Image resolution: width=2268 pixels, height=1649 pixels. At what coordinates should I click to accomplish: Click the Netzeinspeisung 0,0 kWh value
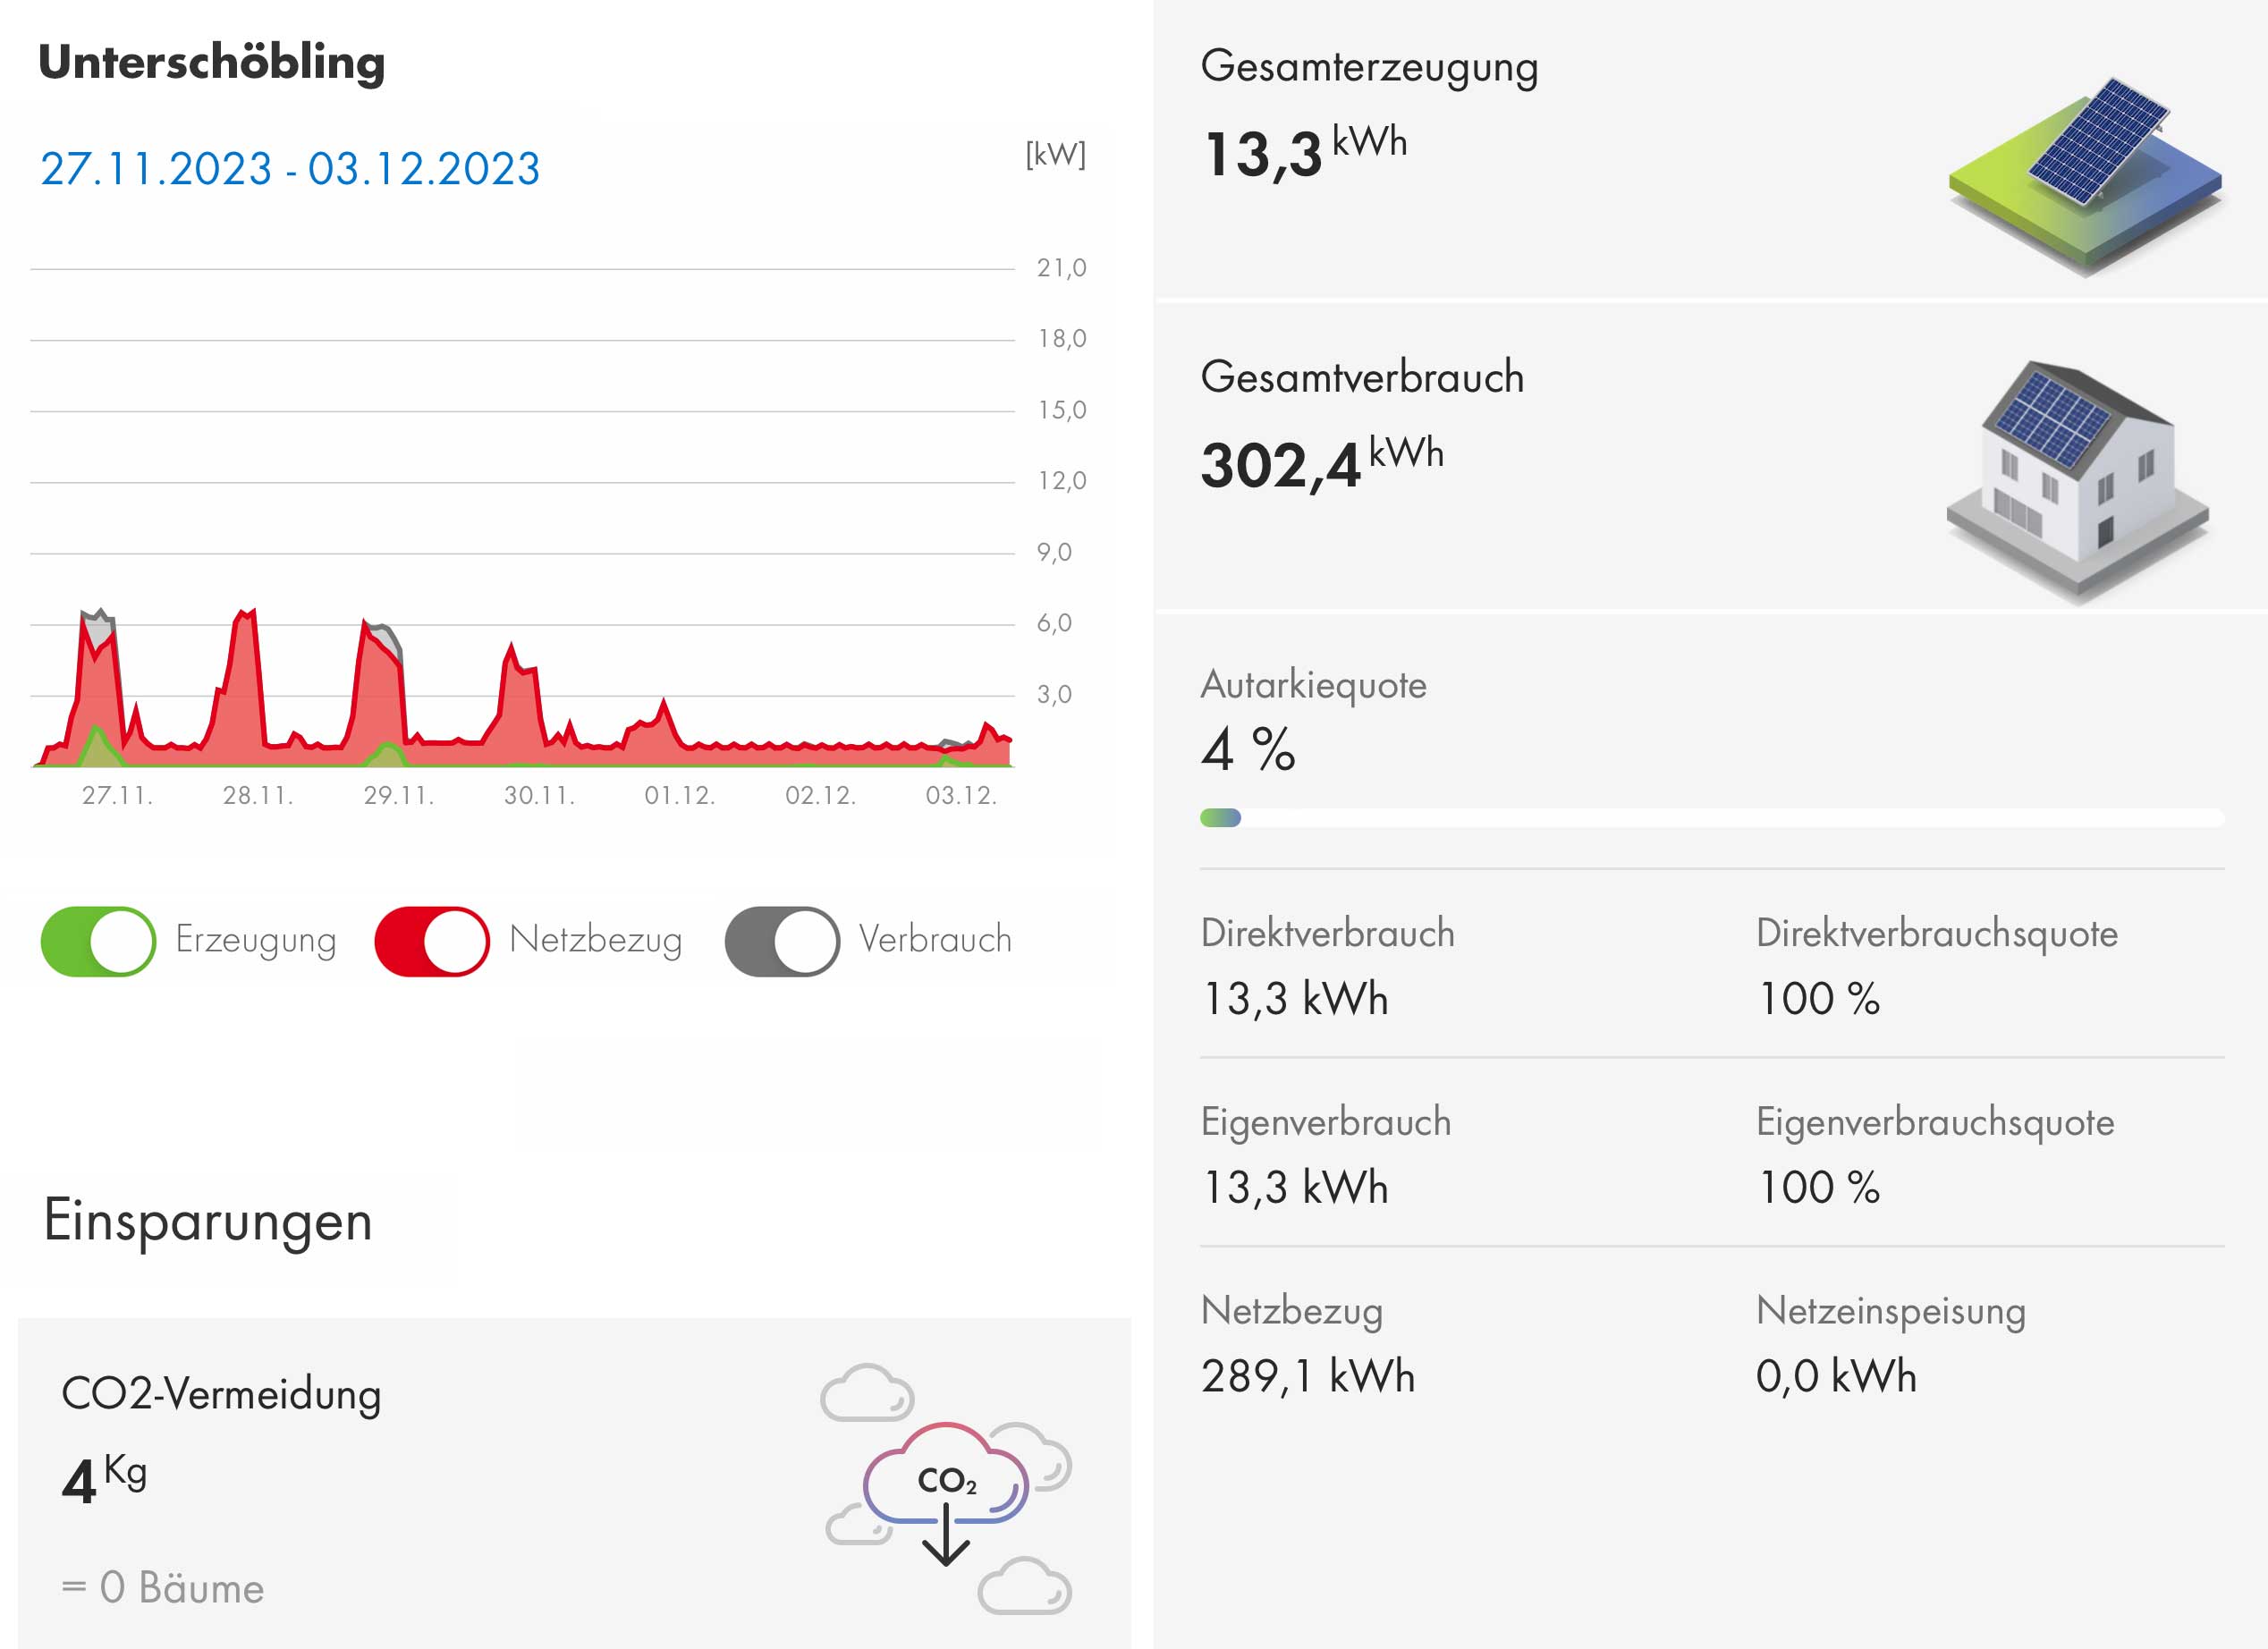pos(1836,1376)
